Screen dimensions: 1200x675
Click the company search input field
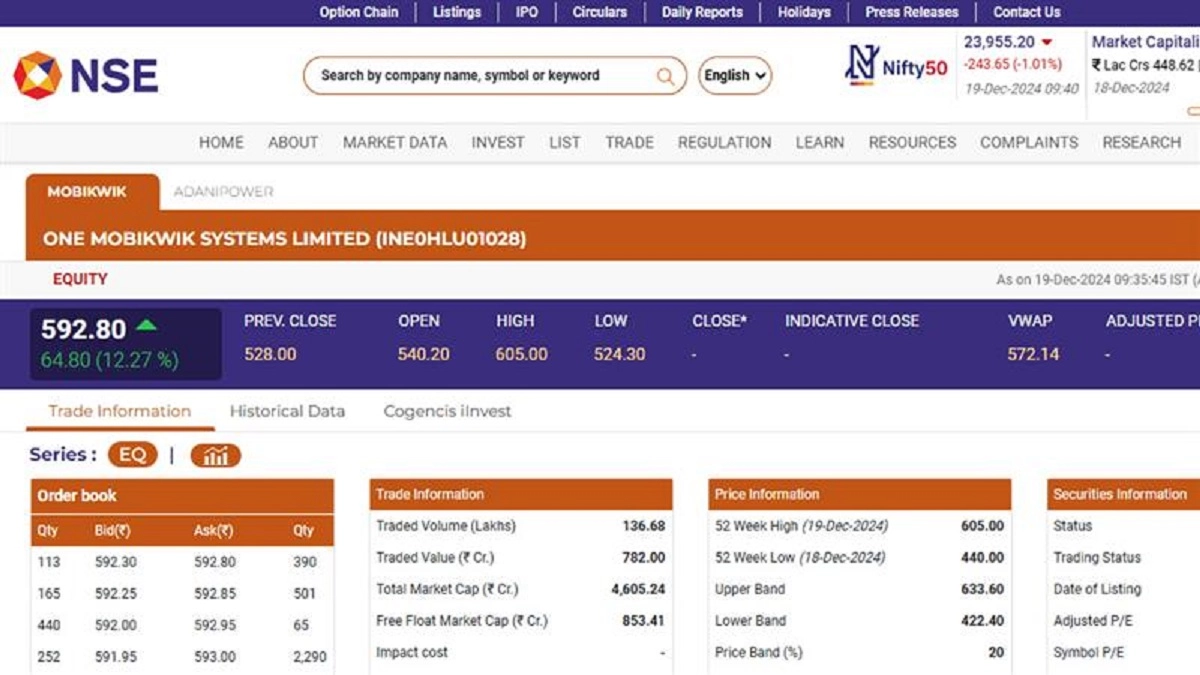[x=485, y=76]
